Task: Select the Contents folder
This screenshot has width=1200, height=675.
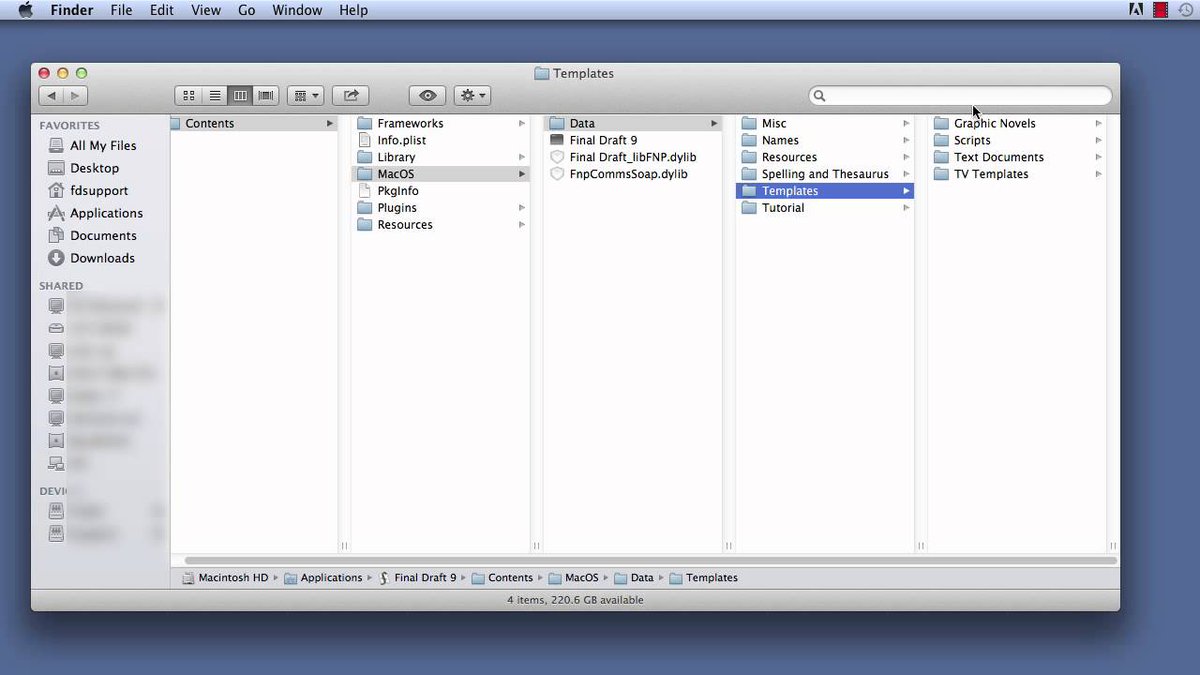Action: [253, 124]
